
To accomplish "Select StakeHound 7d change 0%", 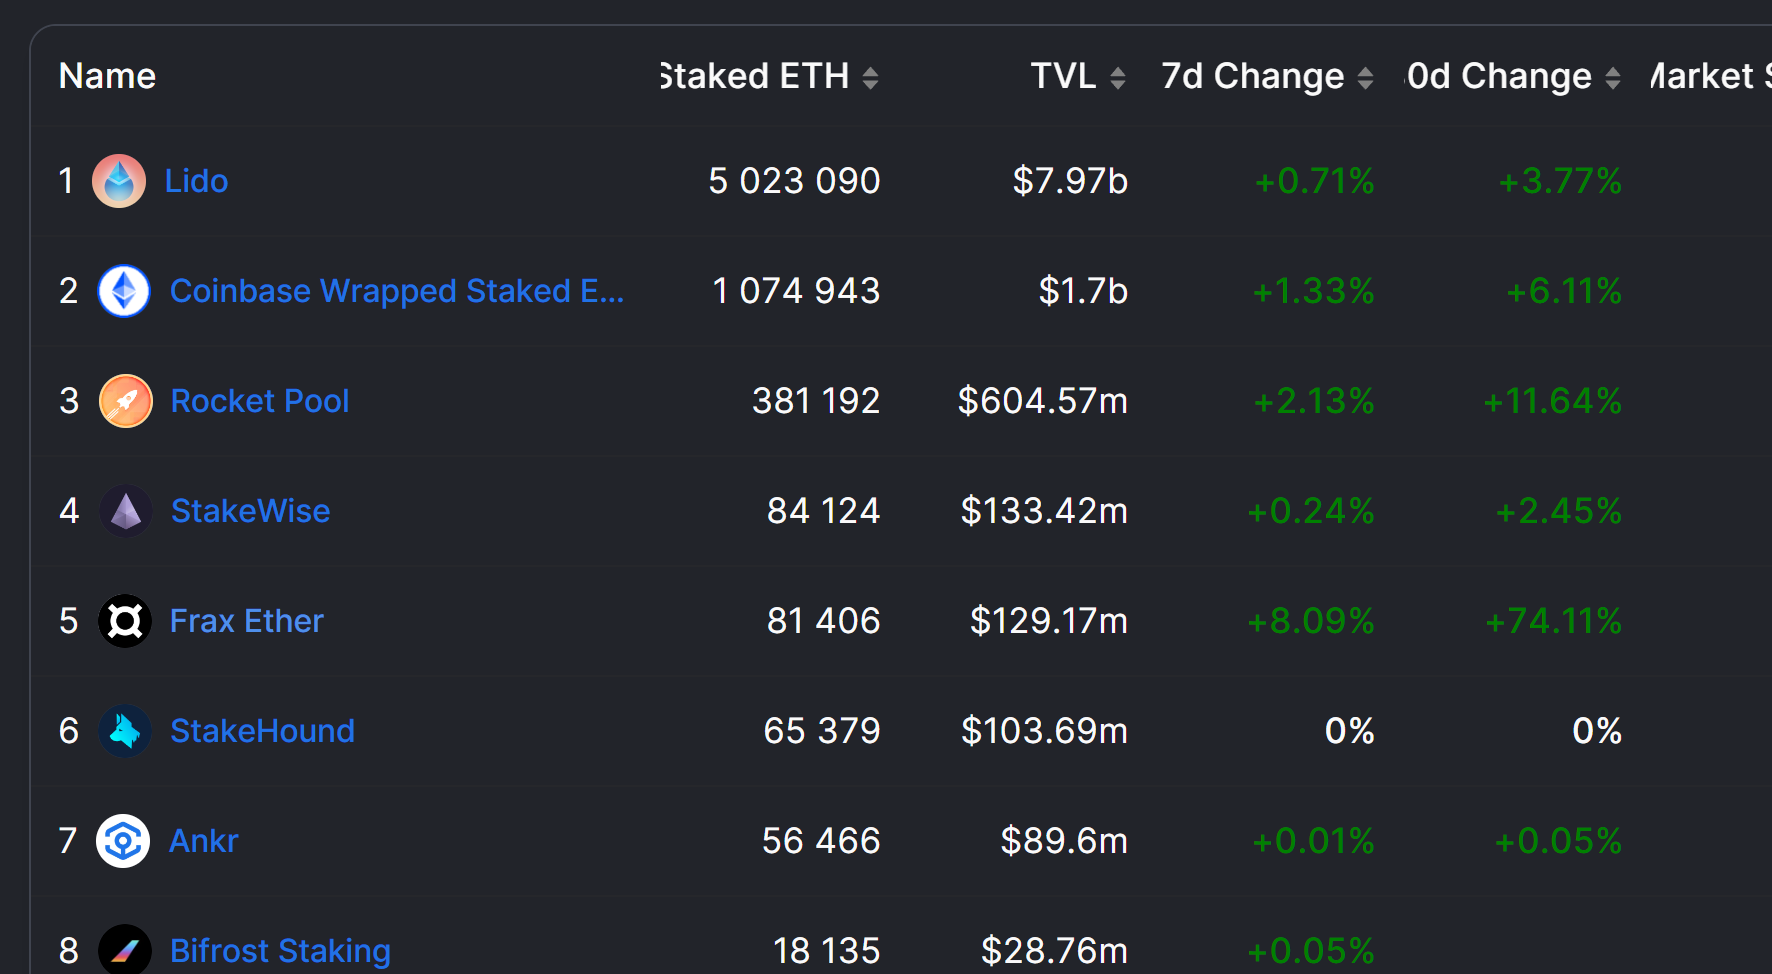I will point(1350,731).
